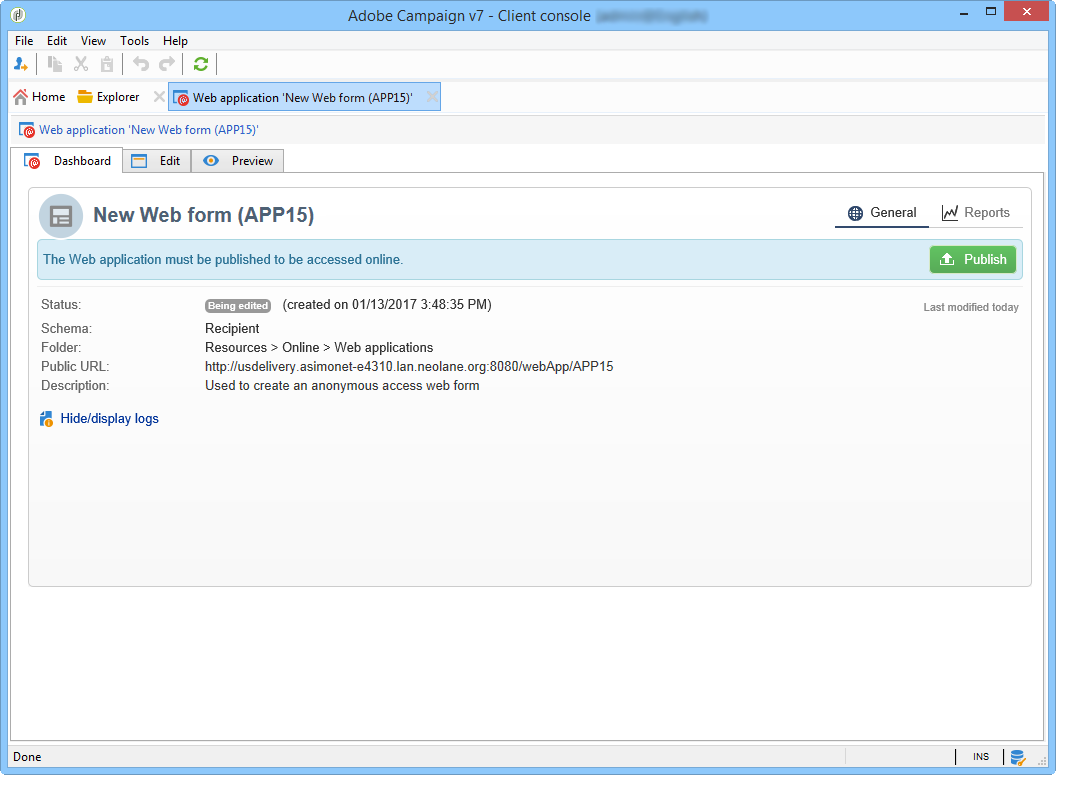Click the window resize grip in status bar

point(1042,761)
